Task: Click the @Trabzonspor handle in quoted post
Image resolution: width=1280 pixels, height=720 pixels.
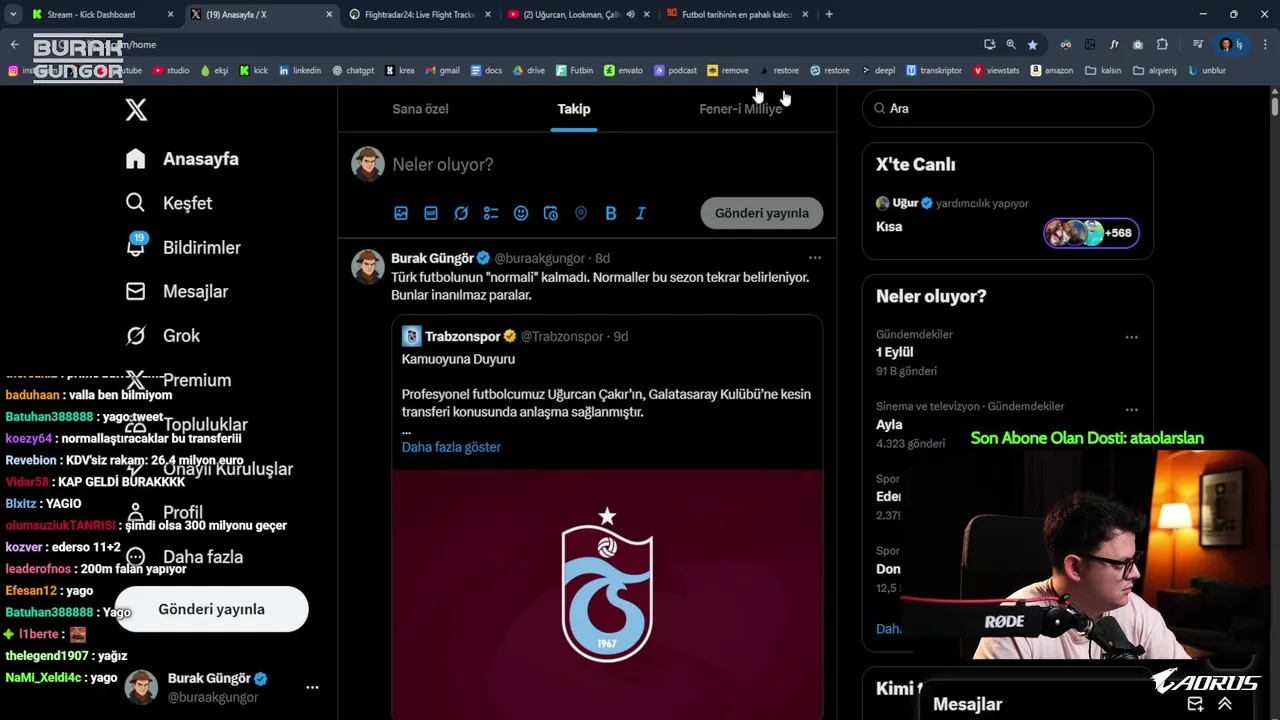Action: point(562,336)
